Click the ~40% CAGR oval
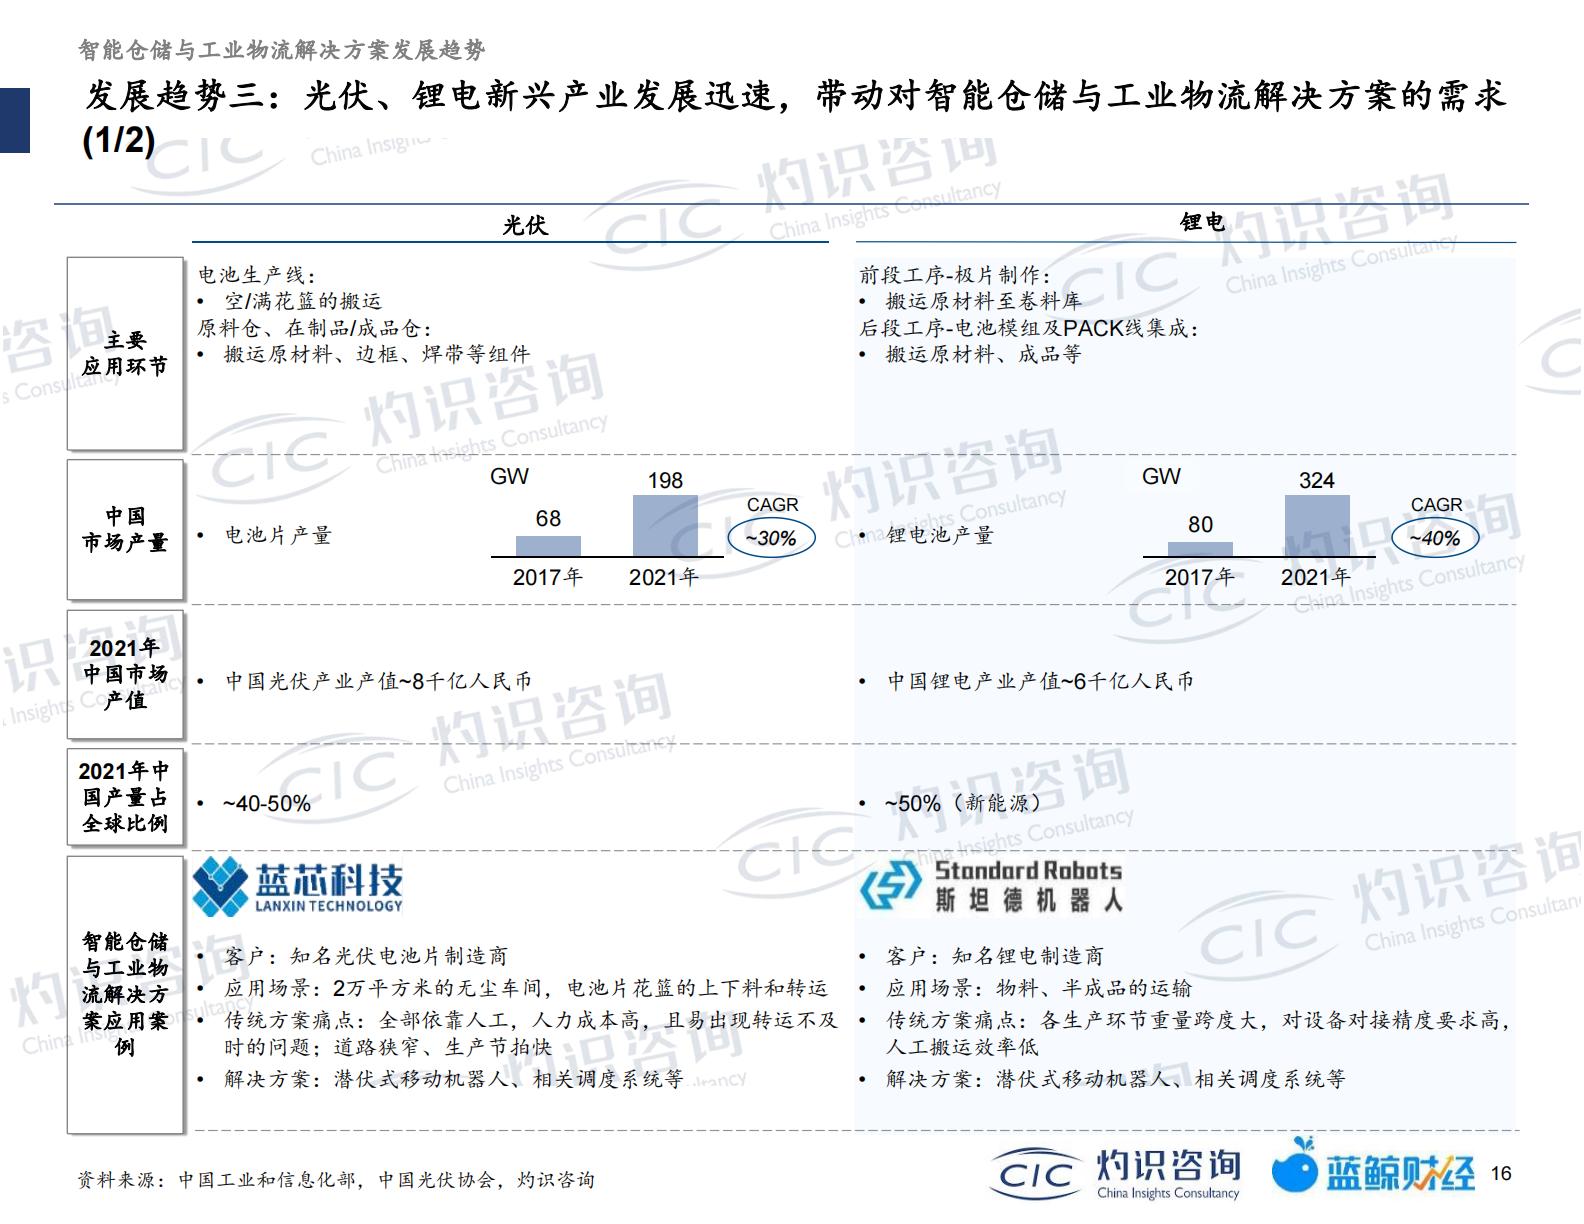The height and width of the screenshot is (1224, 1584). tap(1434, 538)
